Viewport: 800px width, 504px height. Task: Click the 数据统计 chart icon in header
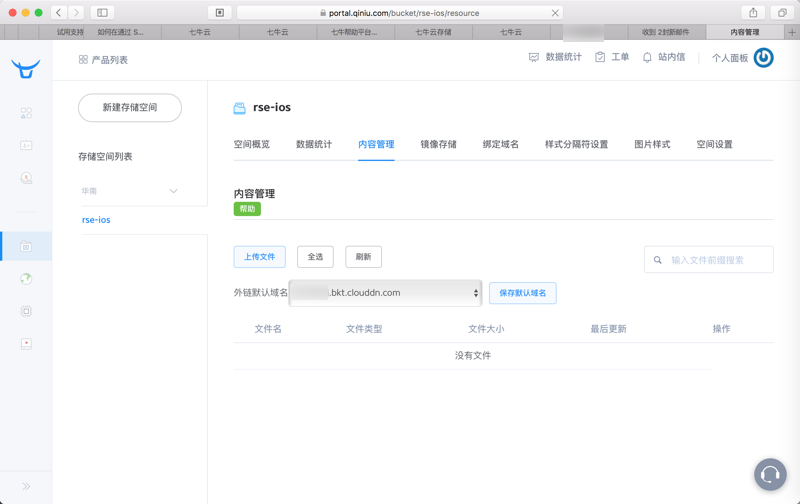534,57
